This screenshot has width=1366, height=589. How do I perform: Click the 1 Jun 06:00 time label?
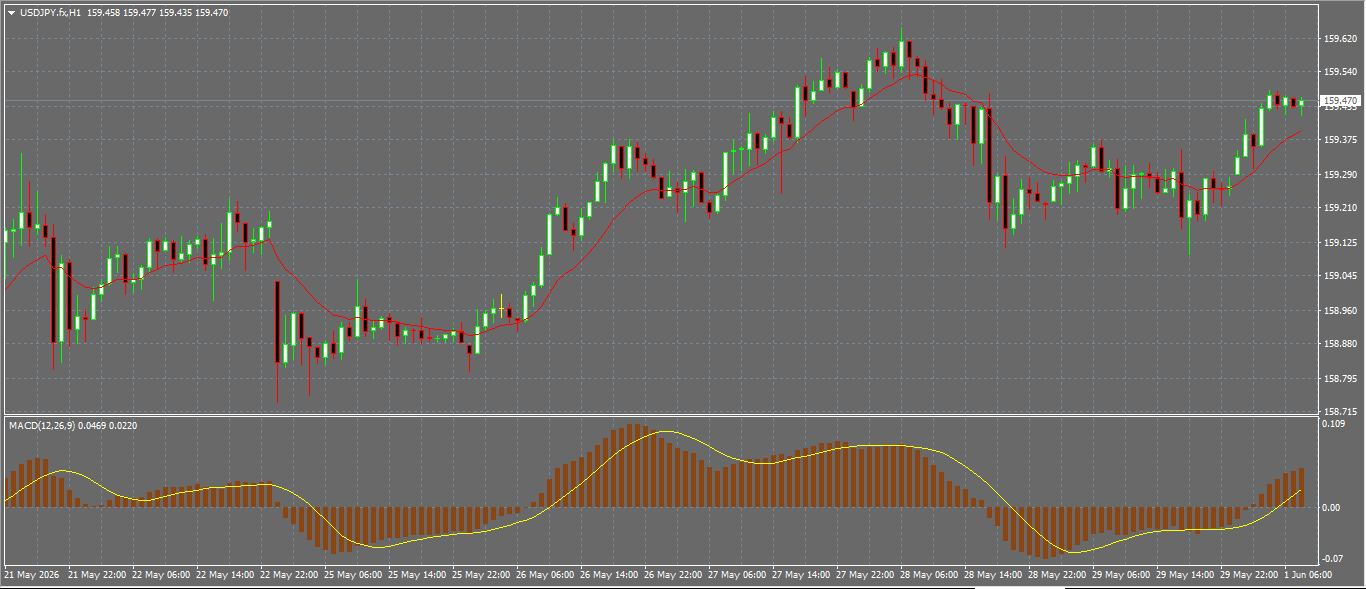tap(1309, 576)
